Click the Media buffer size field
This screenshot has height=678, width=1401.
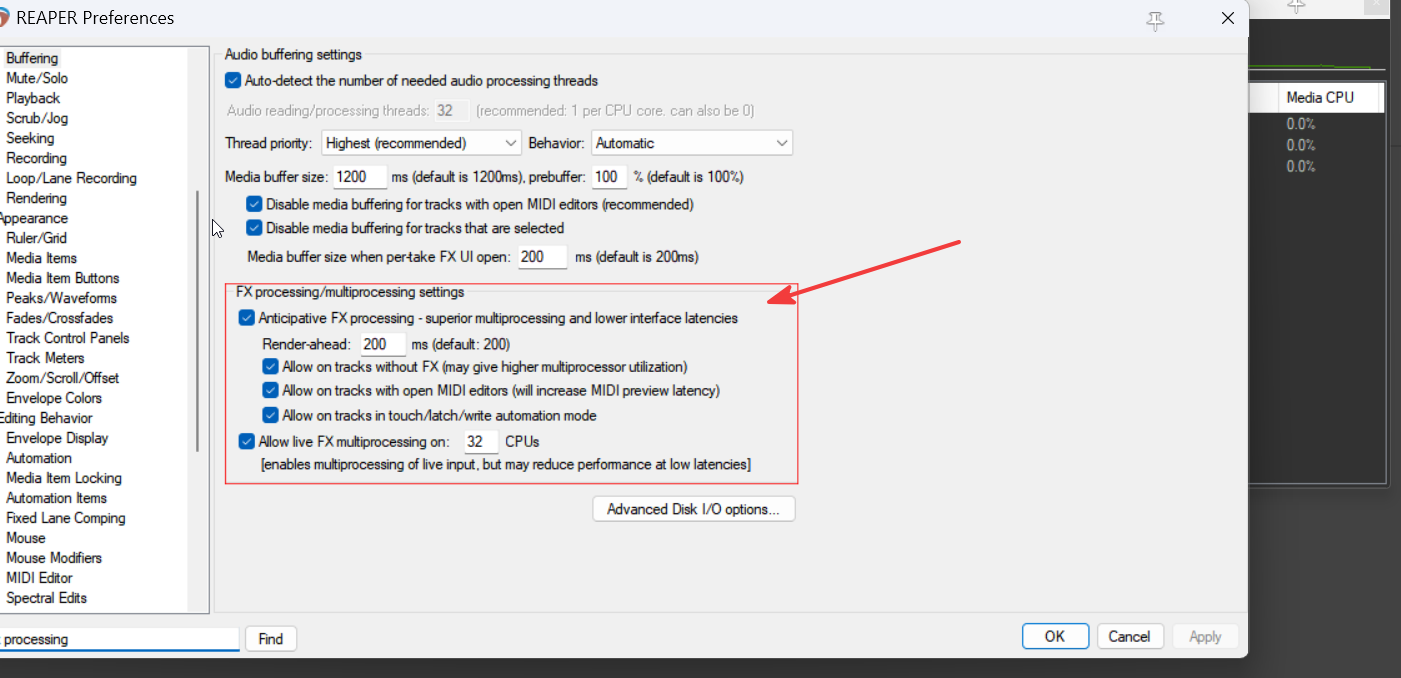(x=359, y=177)
